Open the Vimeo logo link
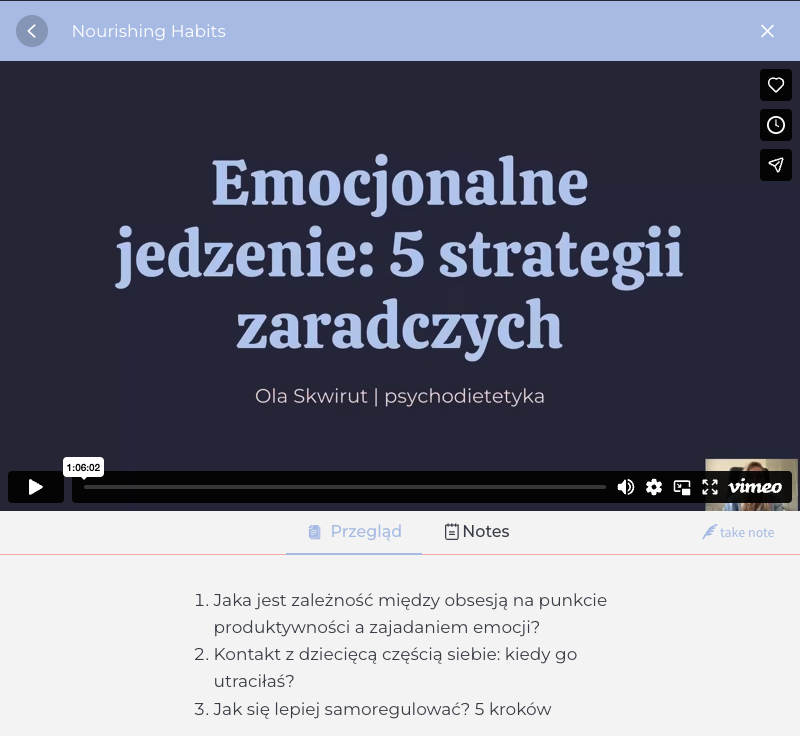The width and height of the screenshot is (800, 736). [755, 487]
